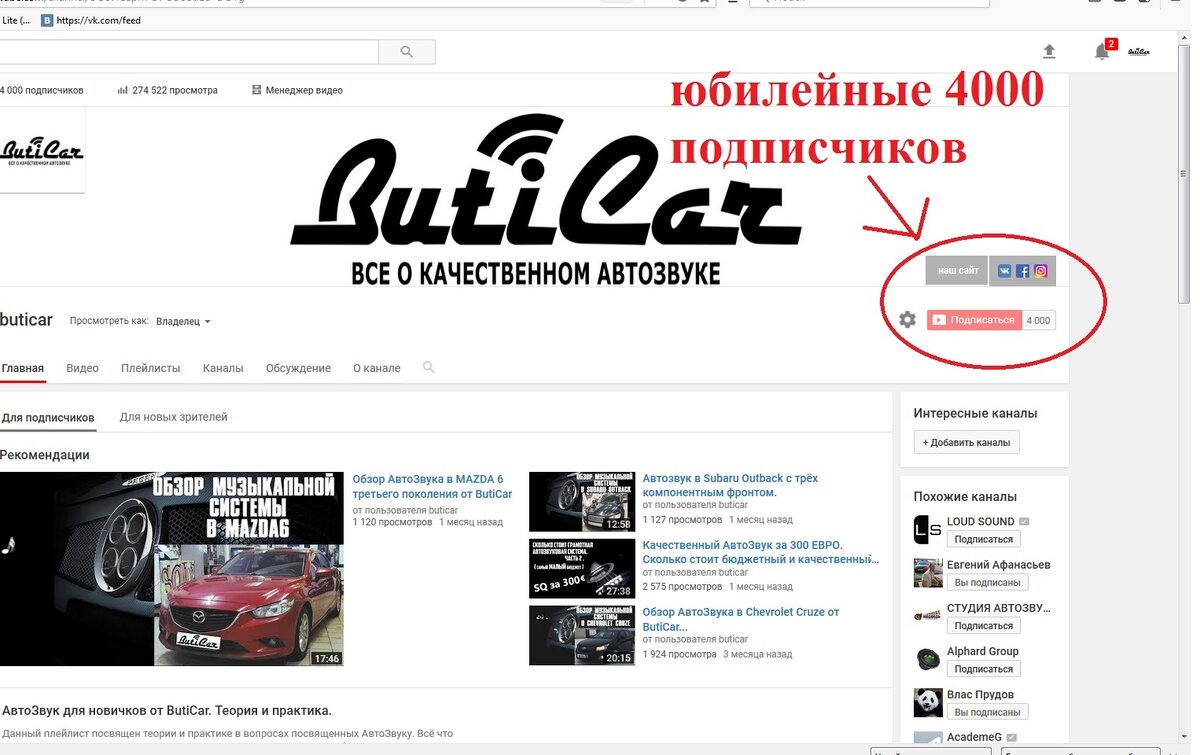
Task: Click Вы подписаны under Евгений Афанасьев
Action: coord(987,582)
